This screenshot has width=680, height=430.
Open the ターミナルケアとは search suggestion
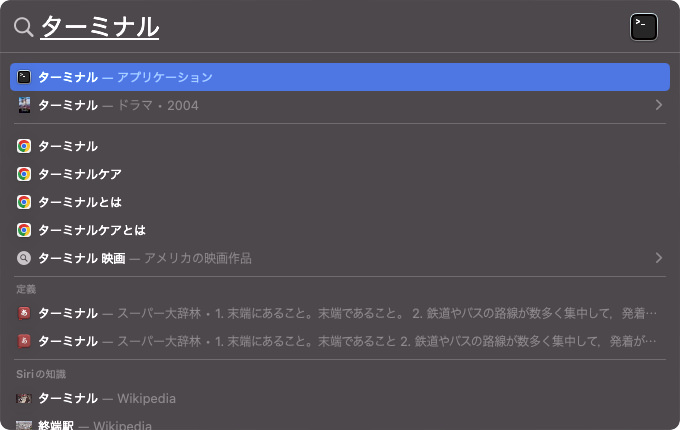[x=340, y=230]
